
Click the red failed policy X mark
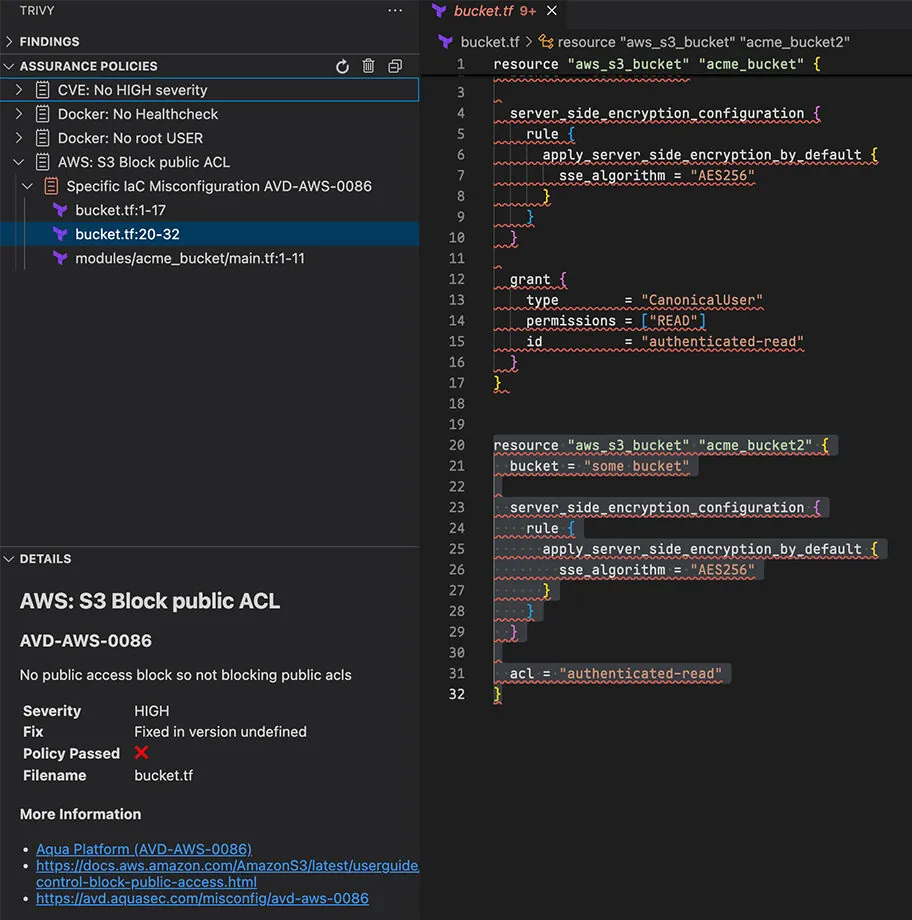pyautogui.click(x=141, y=753)
